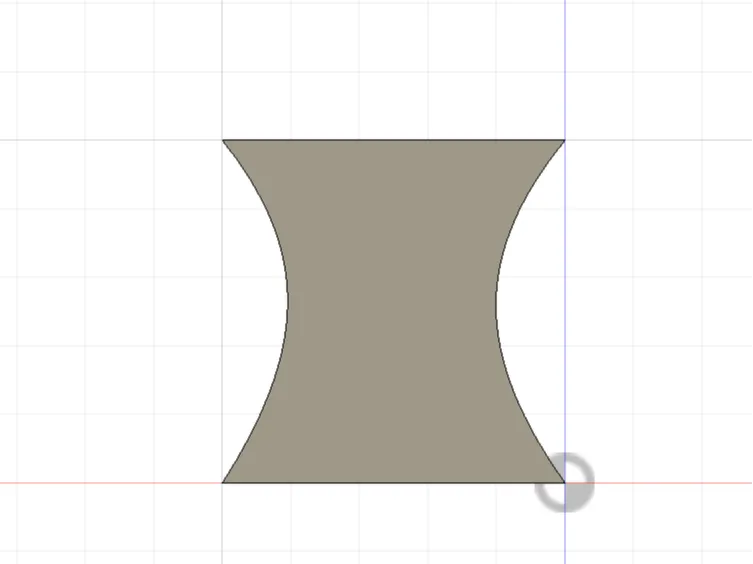Screen dimensions: 753x564
Task: Click the bottom-left corner vertex of the profile
Action: pos(223,483)
